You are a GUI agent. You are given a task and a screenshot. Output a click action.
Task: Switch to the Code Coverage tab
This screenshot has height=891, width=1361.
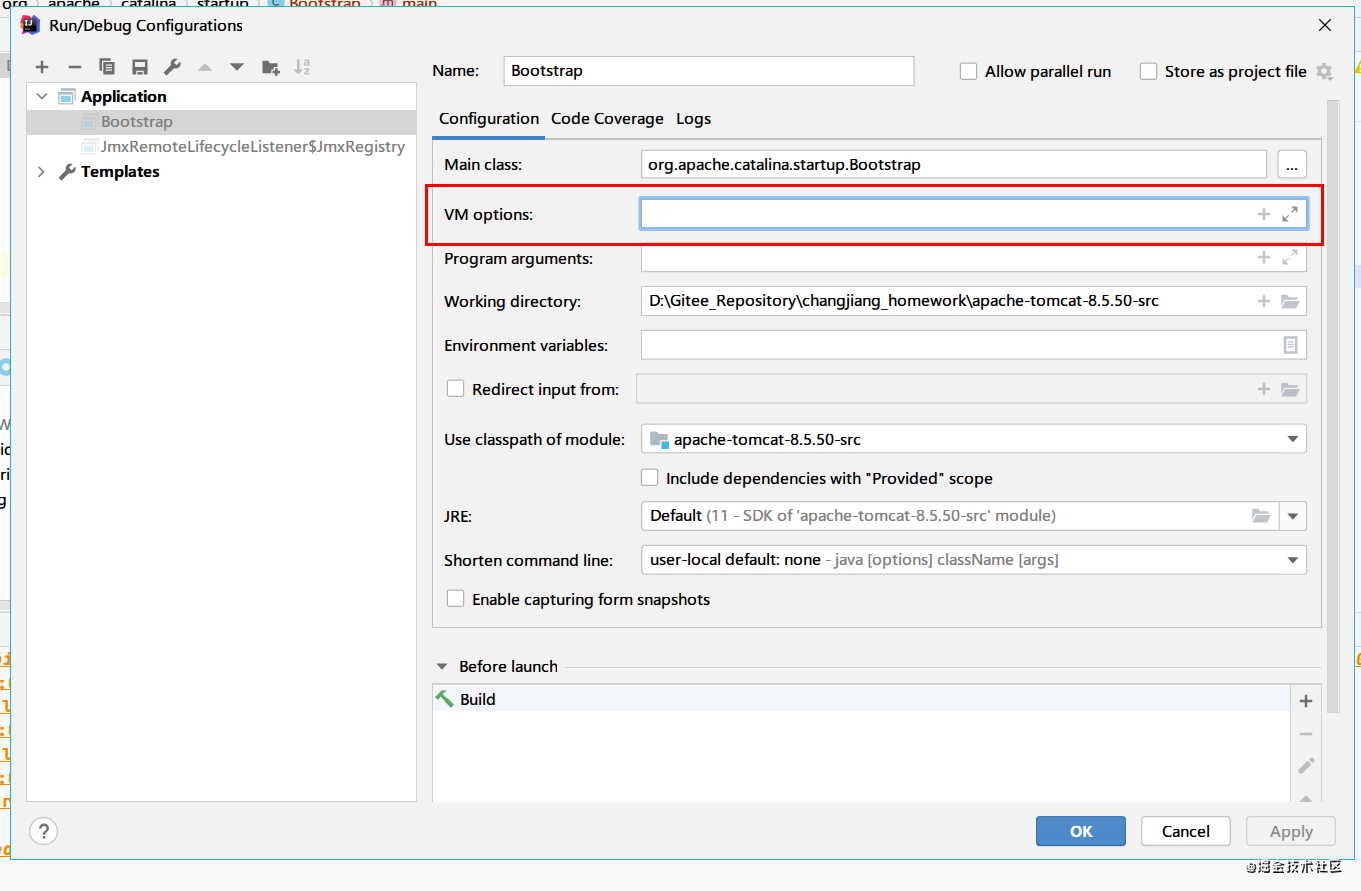(607, 119)
